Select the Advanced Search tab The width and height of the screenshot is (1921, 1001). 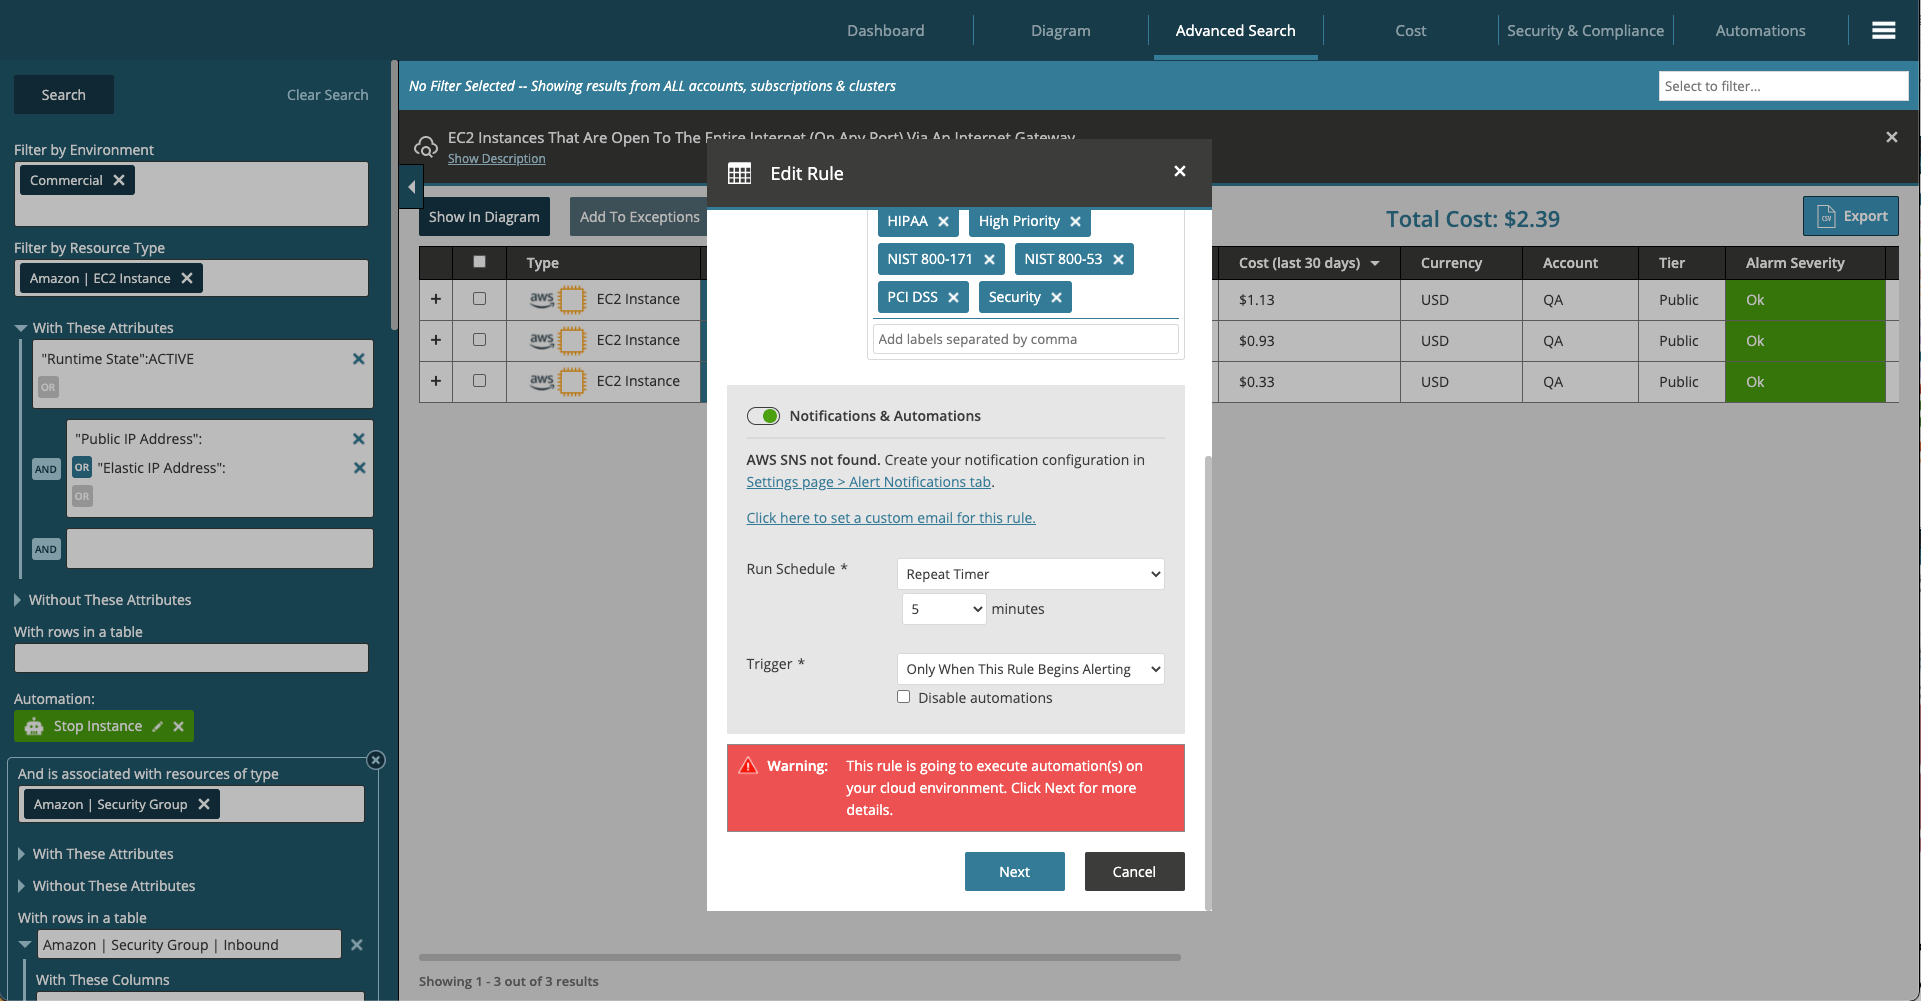(x=1236, y=31)
